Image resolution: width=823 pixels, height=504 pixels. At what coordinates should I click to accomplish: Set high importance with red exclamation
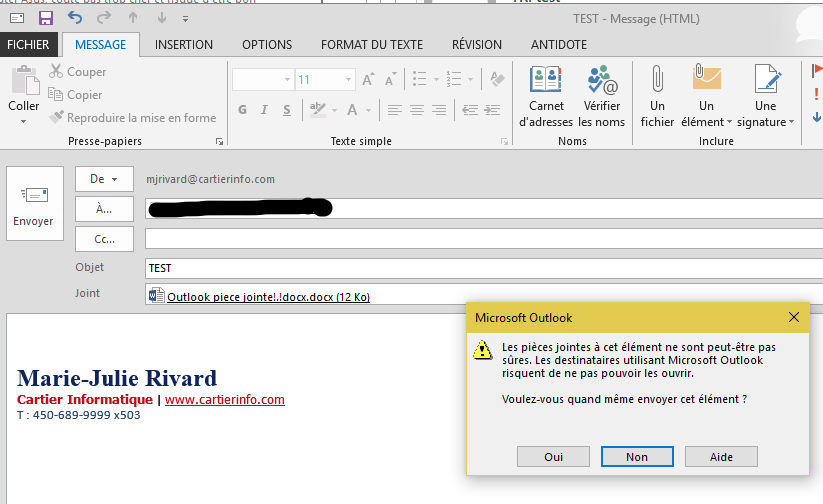(816, 94)
